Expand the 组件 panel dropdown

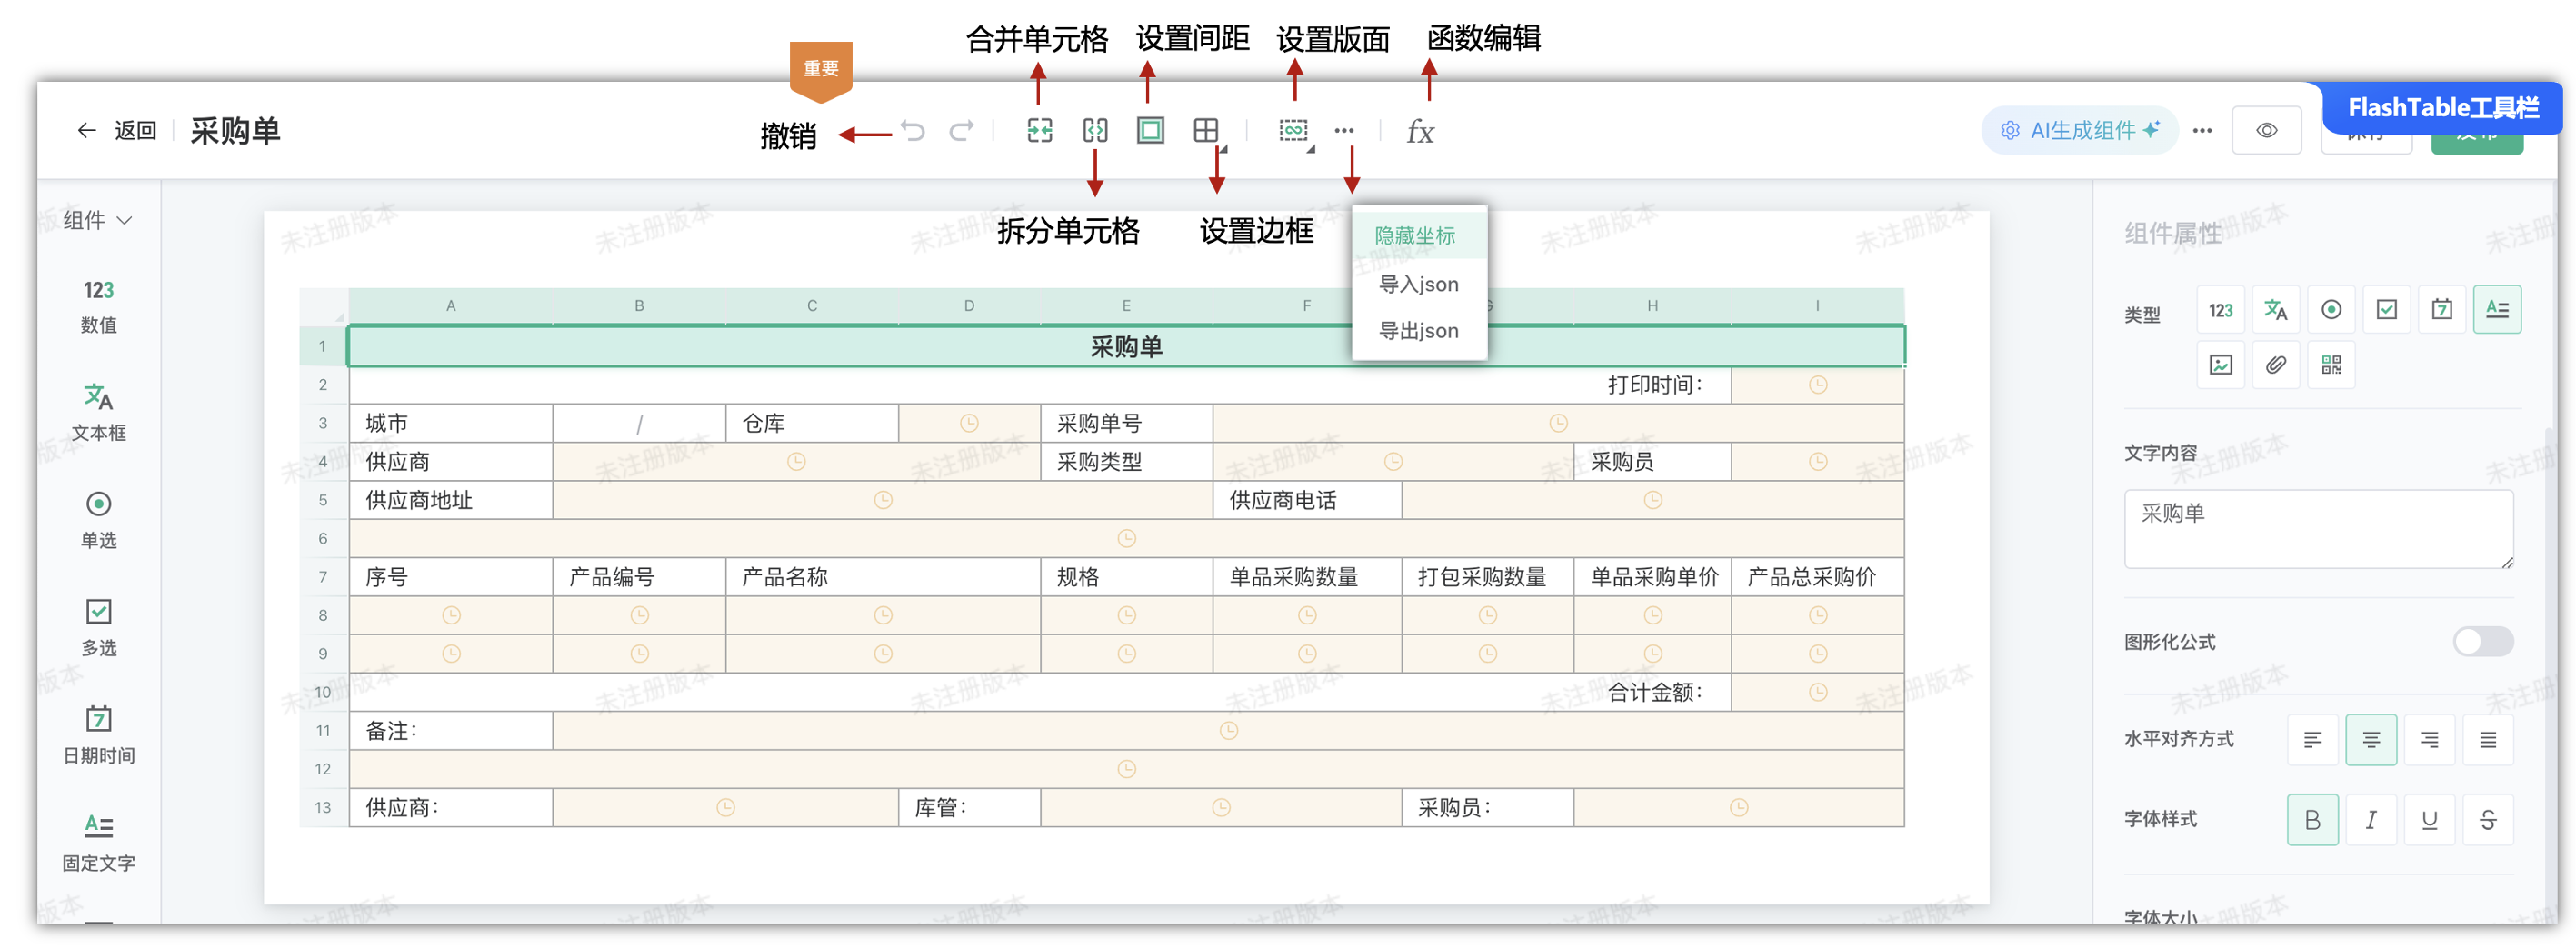[x=98, y=220]
